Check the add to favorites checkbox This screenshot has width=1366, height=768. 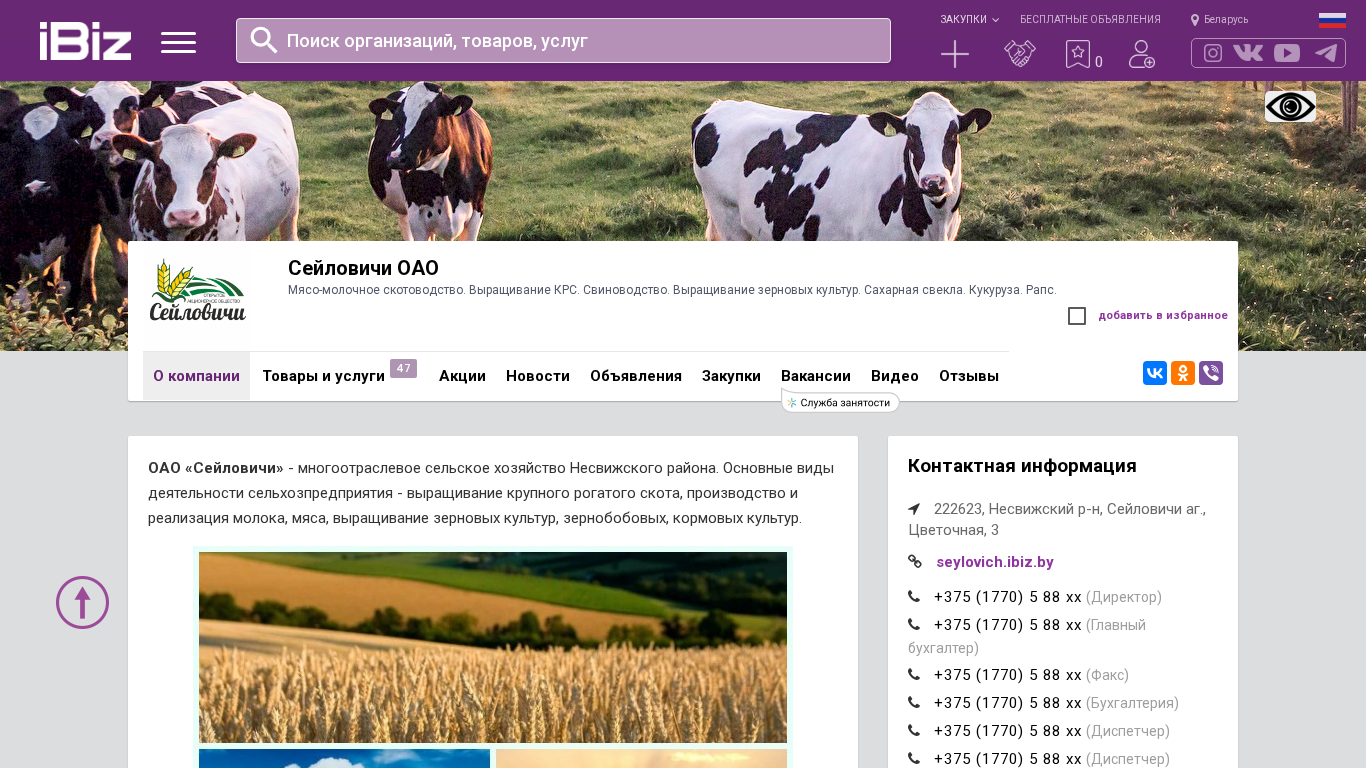1077,316
